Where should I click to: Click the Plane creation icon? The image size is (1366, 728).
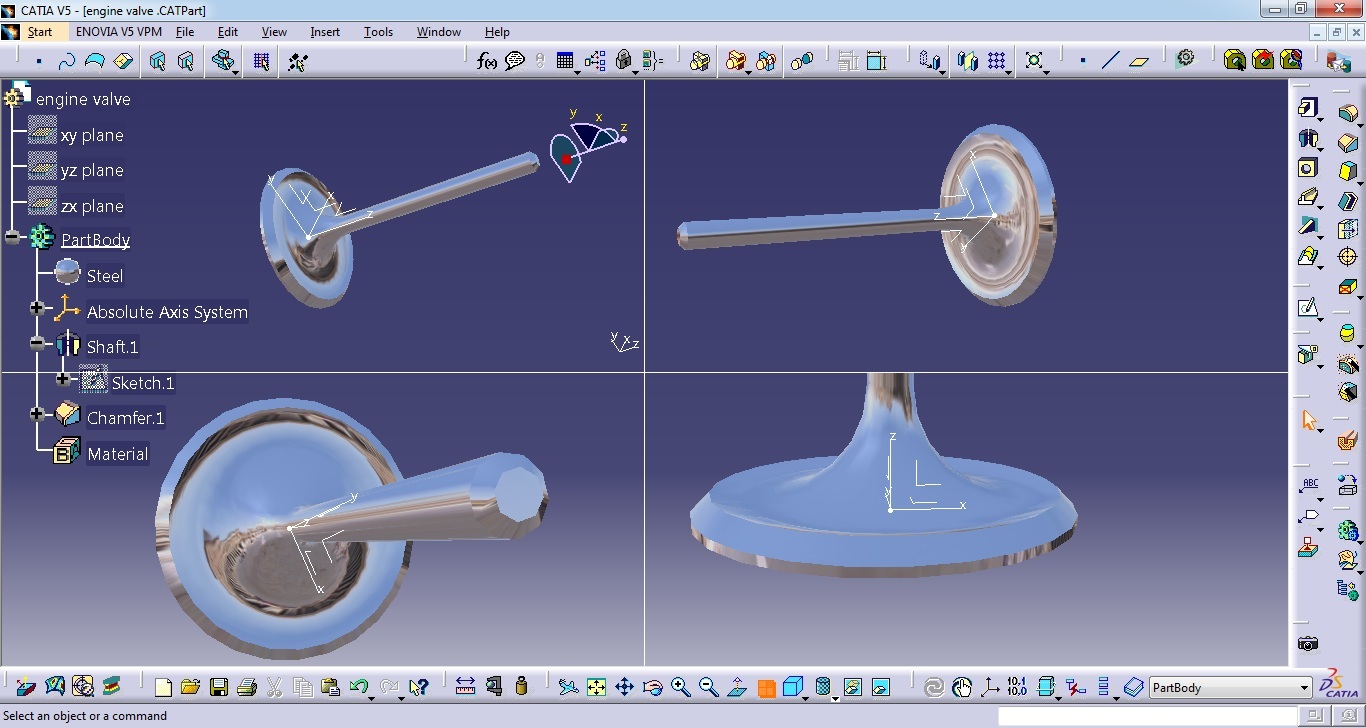click(1139, 61)
